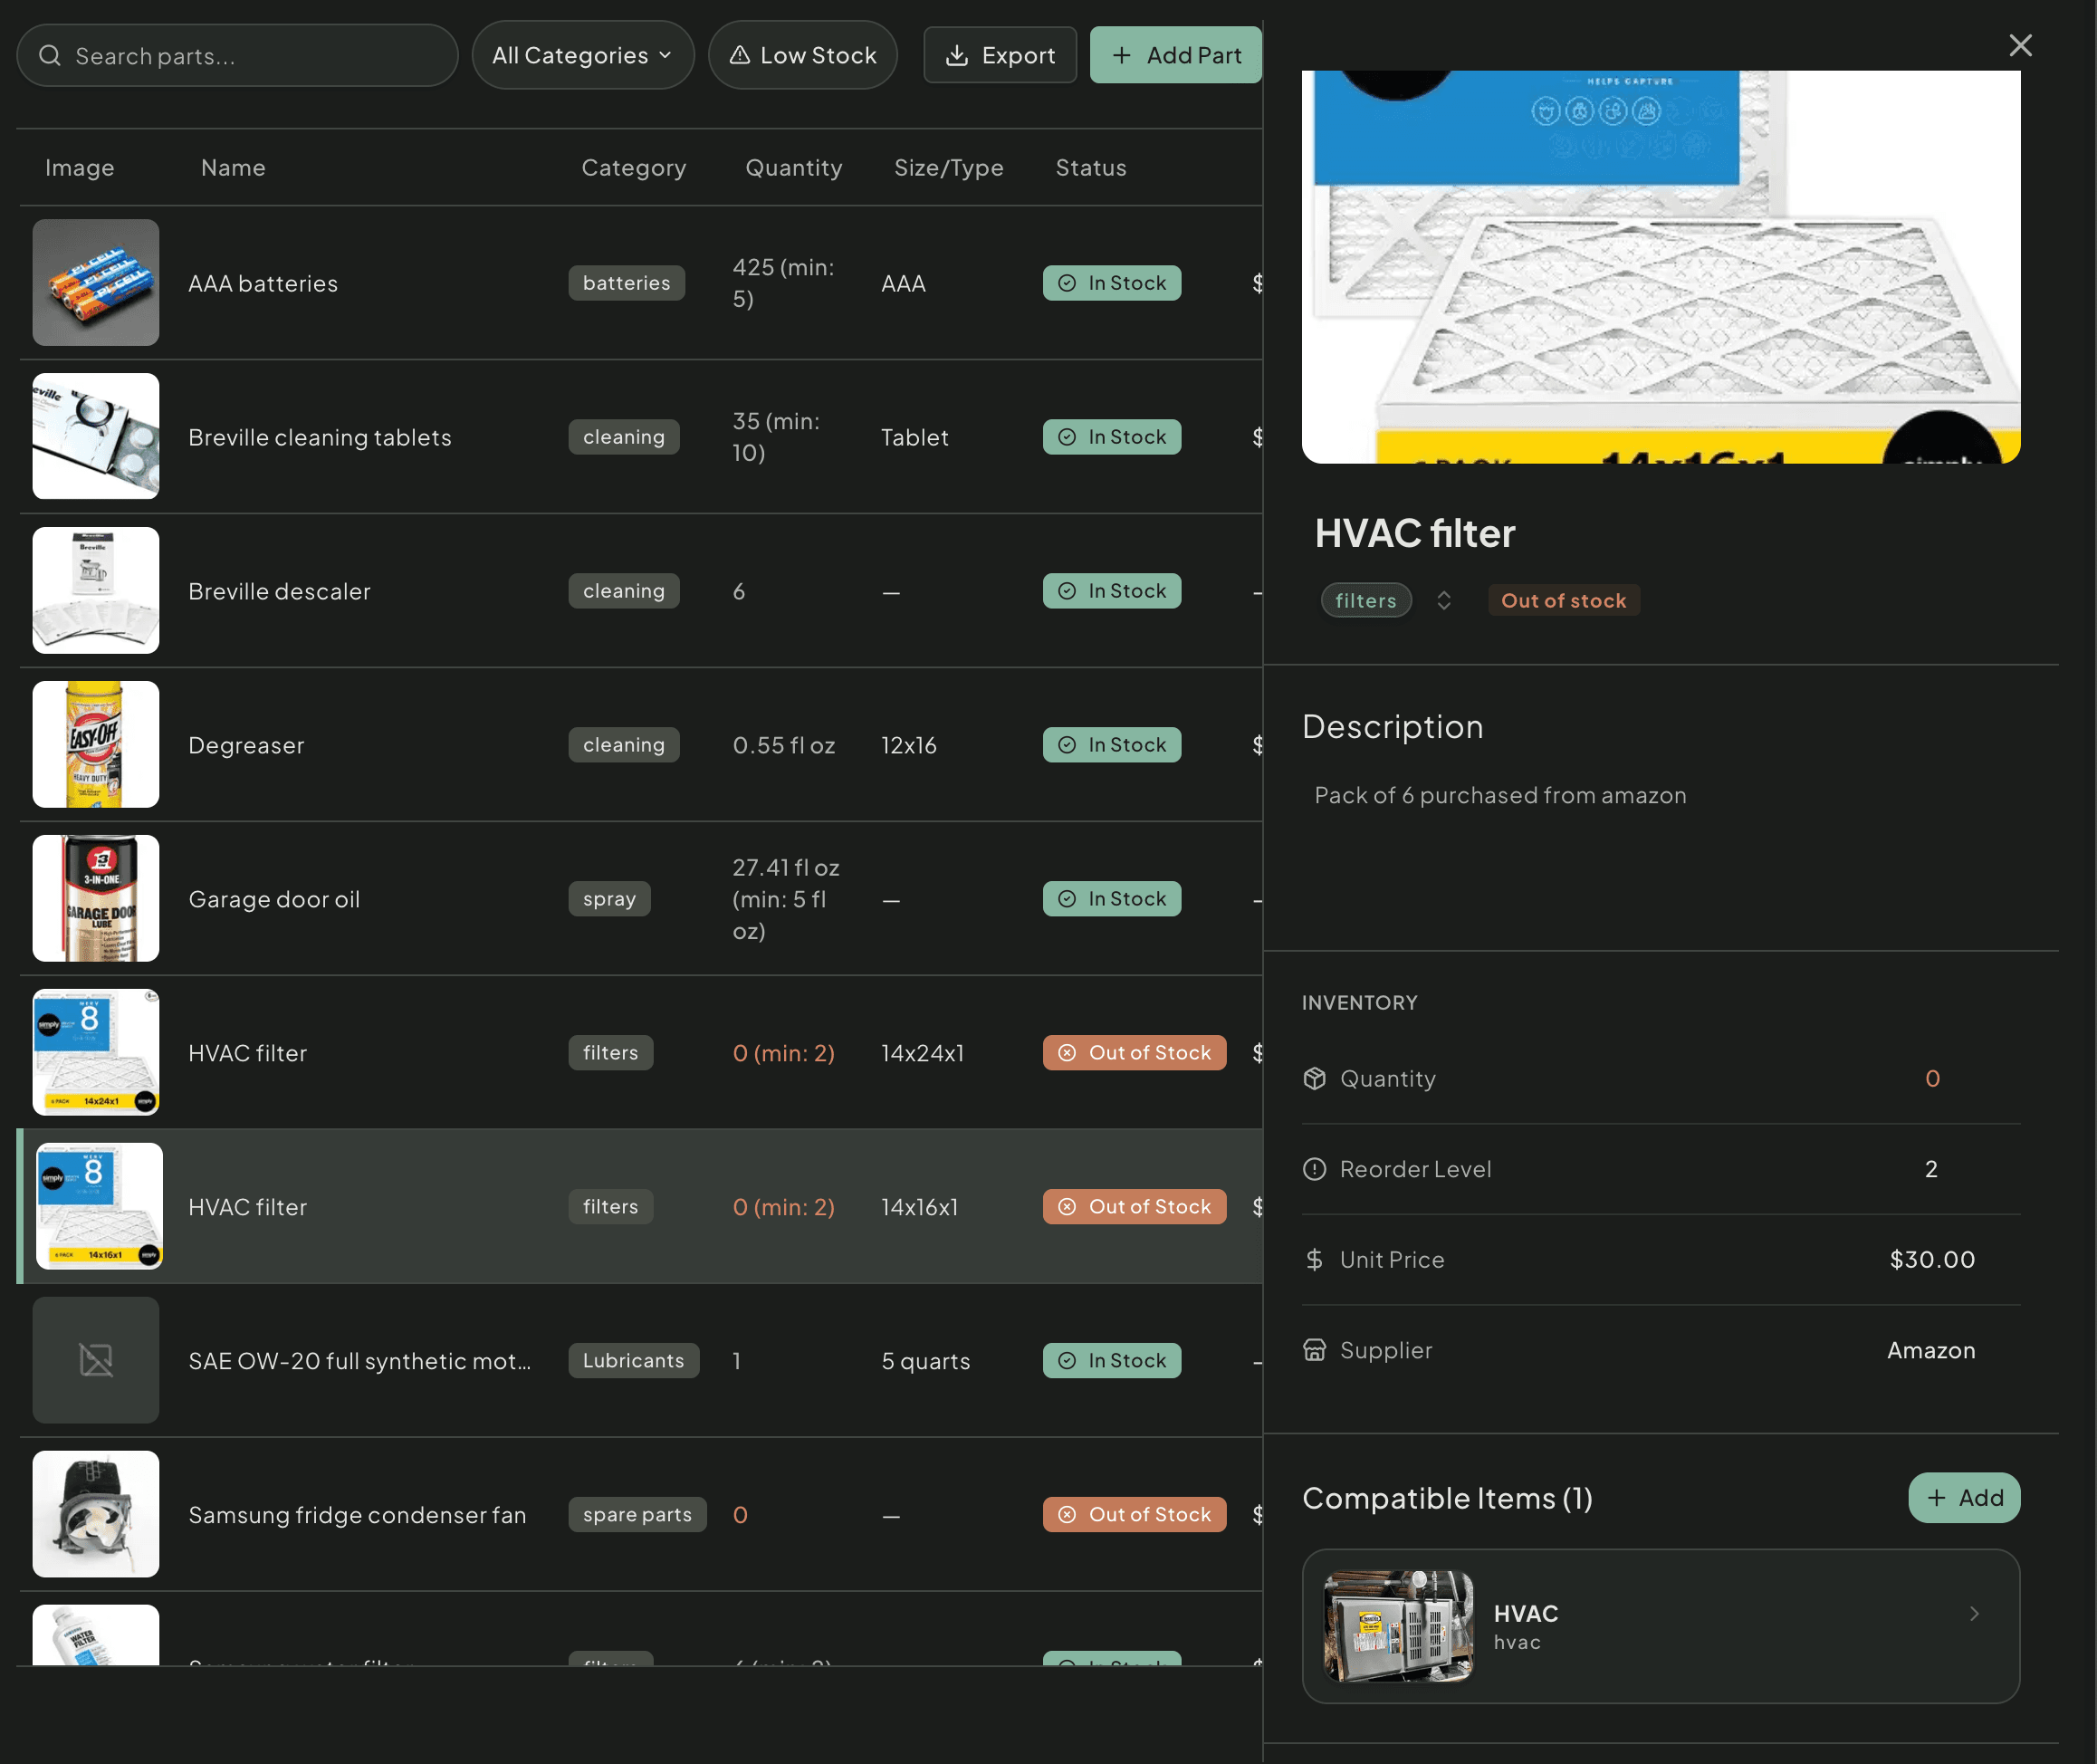
Task: Click the dollar icon beside Unit Price
Action: (1315, 1259)
